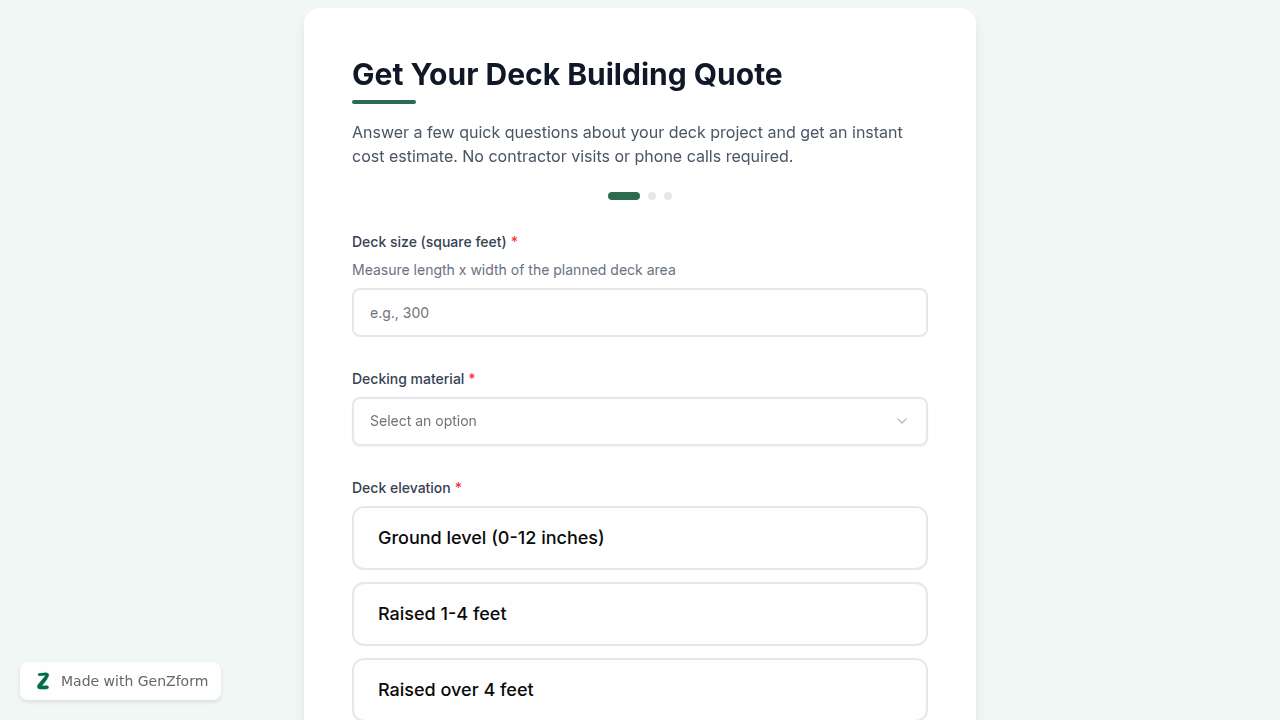Click the deck size input showing "e.g., 300"
This screenshot has height=720, width=1280.
[x=640, y=312]
